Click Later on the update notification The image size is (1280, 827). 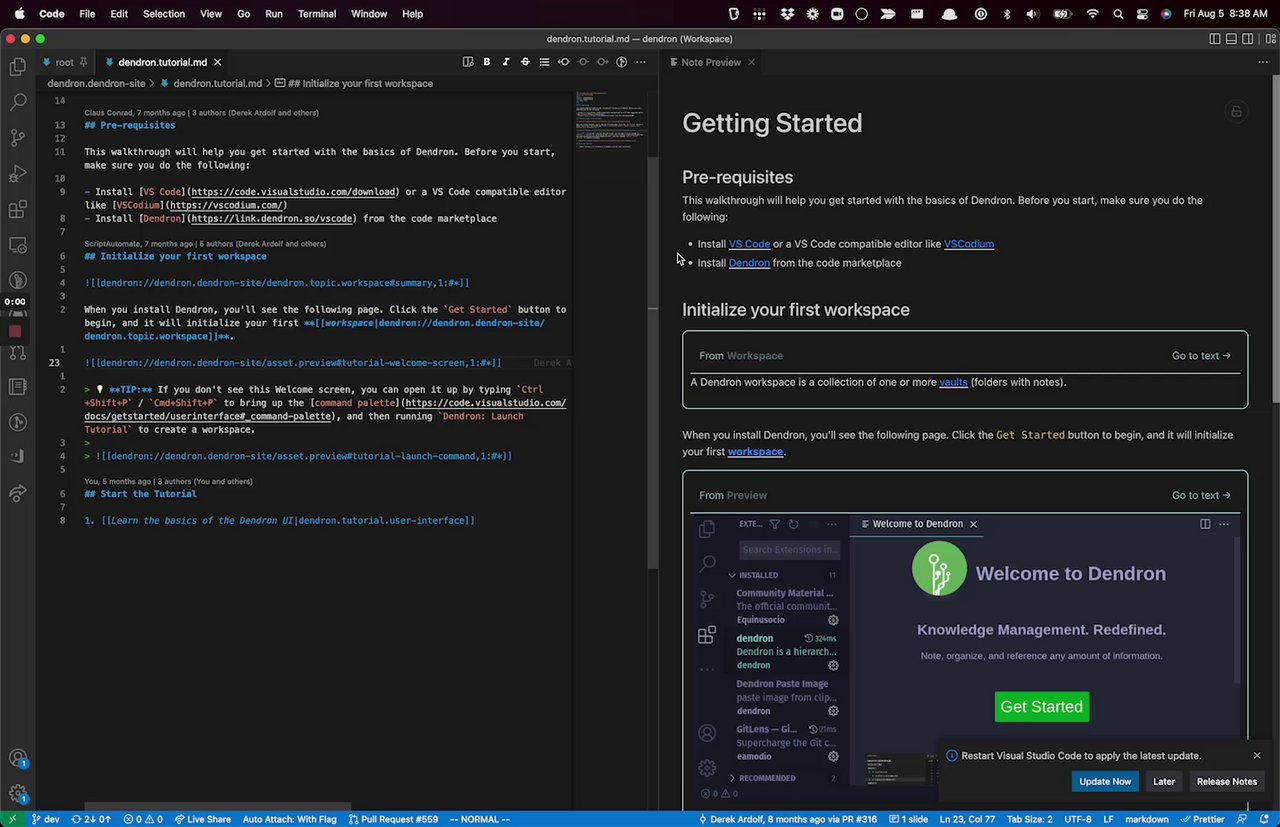click(1164, 782)
